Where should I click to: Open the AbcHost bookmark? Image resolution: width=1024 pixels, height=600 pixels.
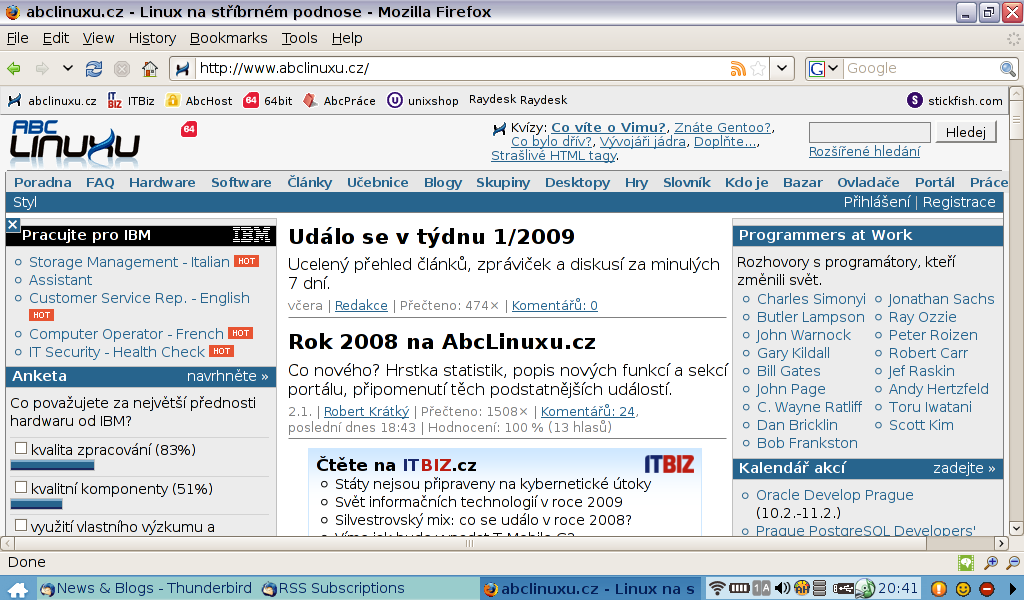click(199, 101)
